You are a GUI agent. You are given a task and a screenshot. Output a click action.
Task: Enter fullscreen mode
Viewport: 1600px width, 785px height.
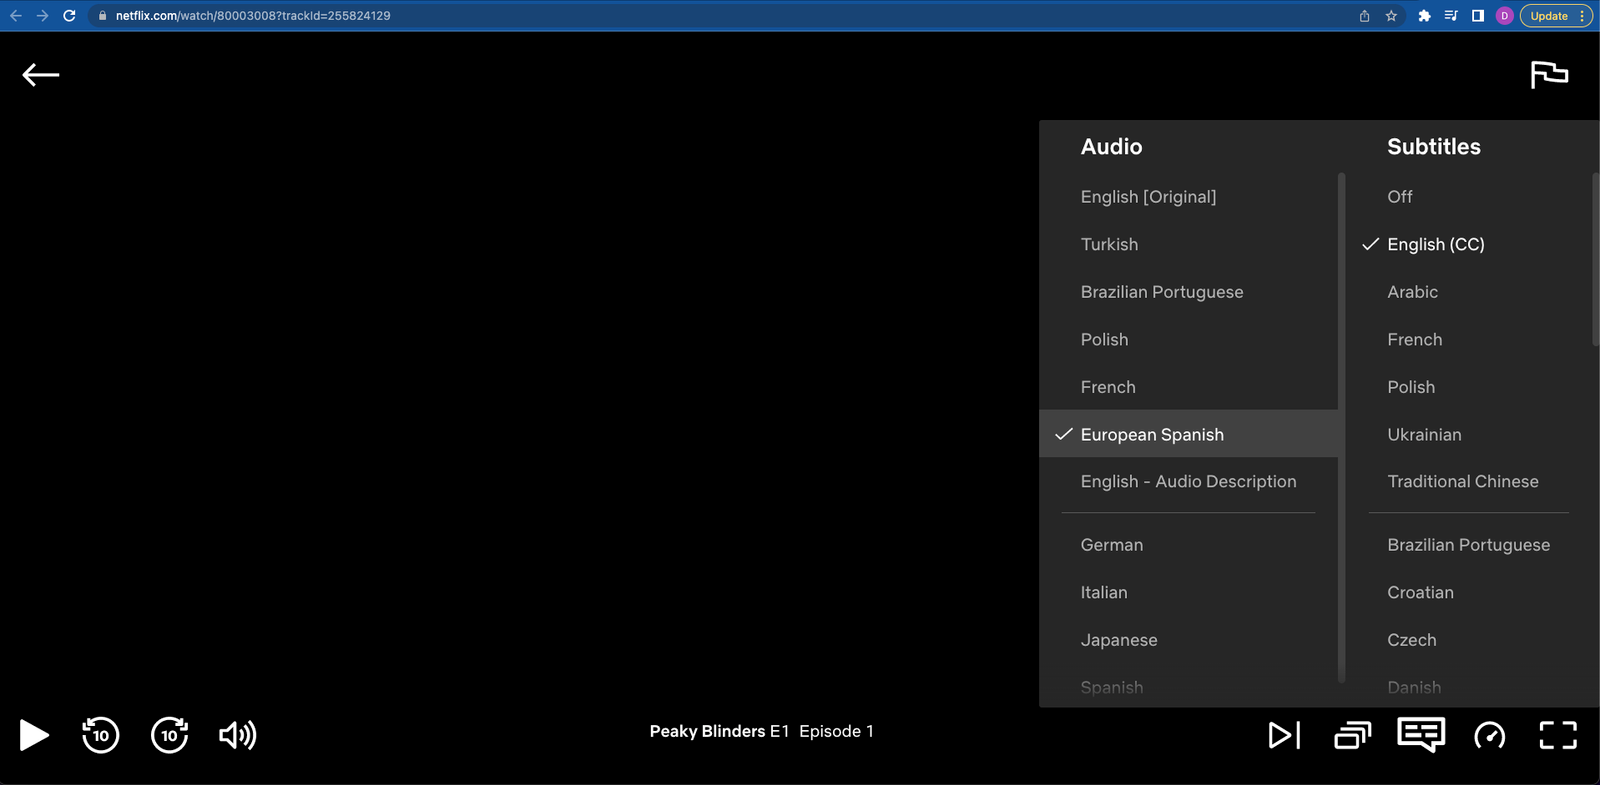tap(1558, 735)
